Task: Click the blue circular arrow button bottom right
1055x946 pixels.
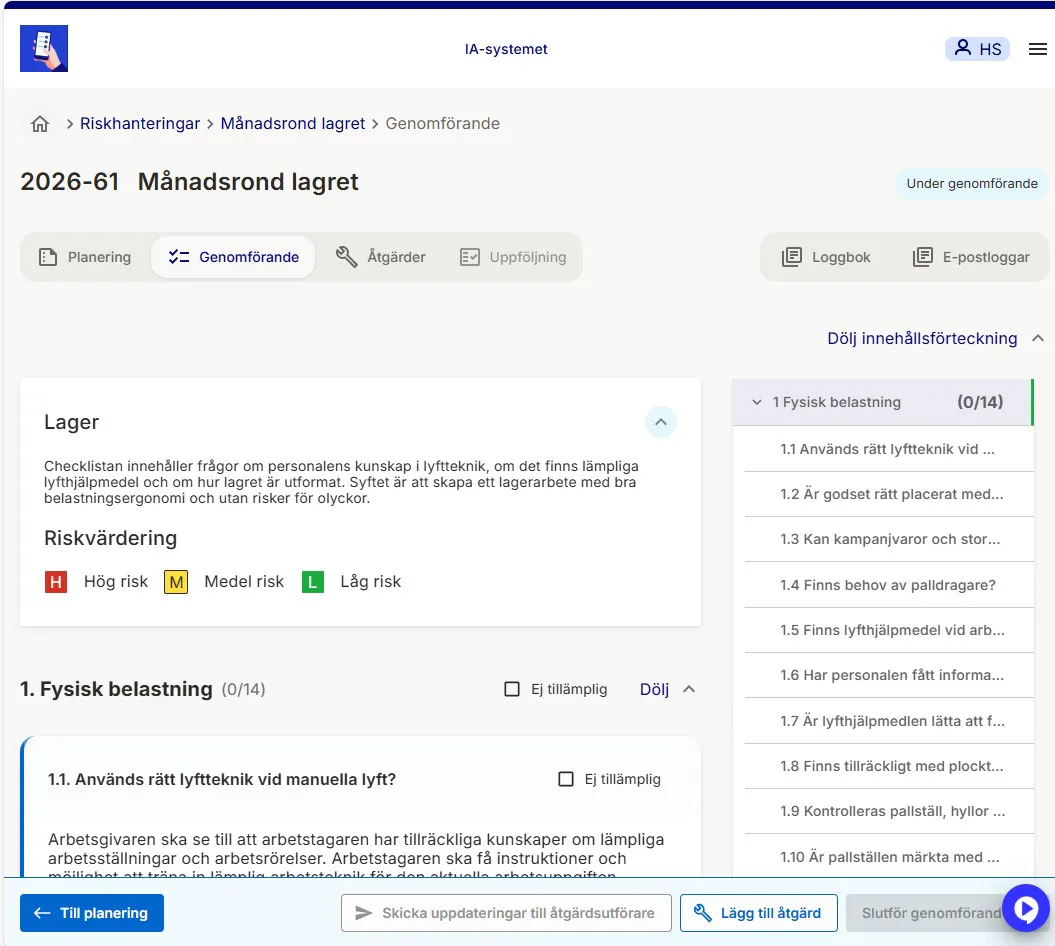Action: click(x=1026, y=908)
